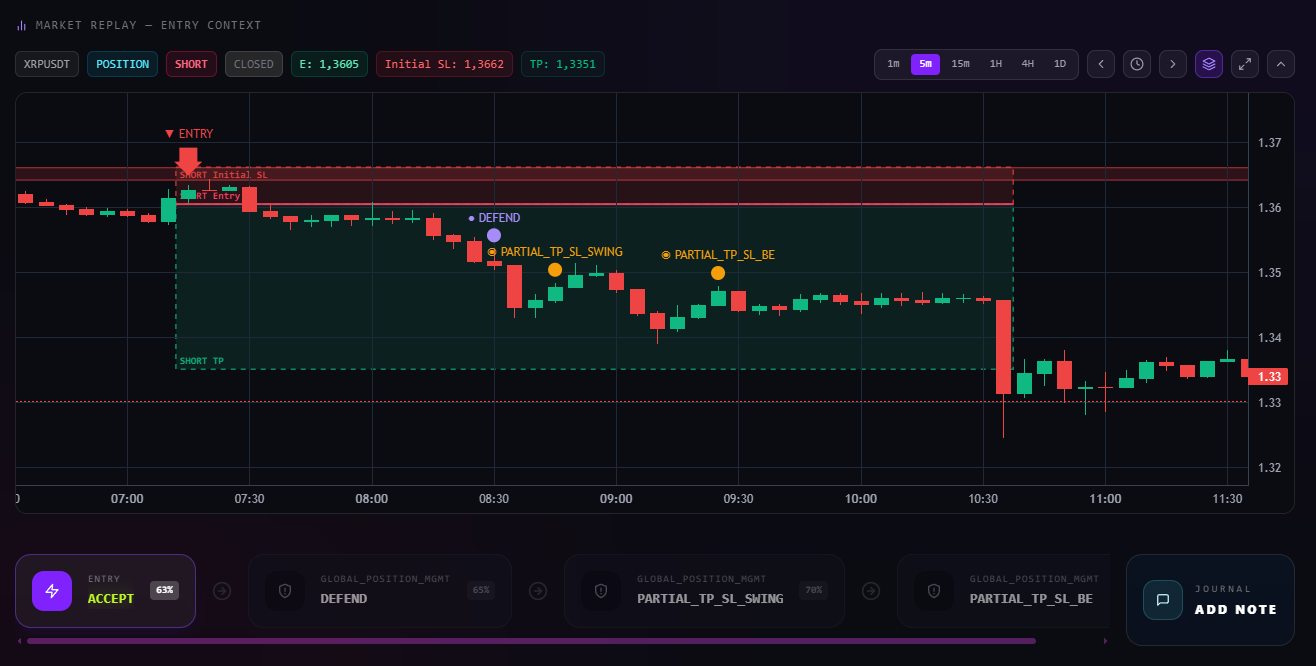1316x666 pixels.
Task: Click the purple horizontal scrollbar under decision cards
Action: click(x=530, y=641)
